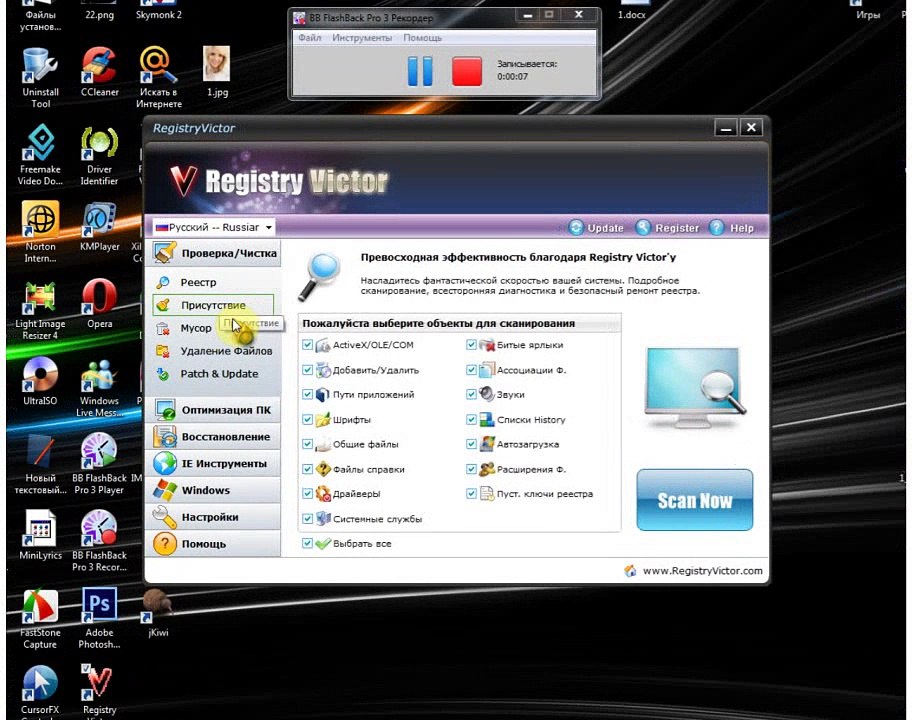912x720 pixels.
Task: Launch the MiniLyrics shortcut
Action: [40, 534]
